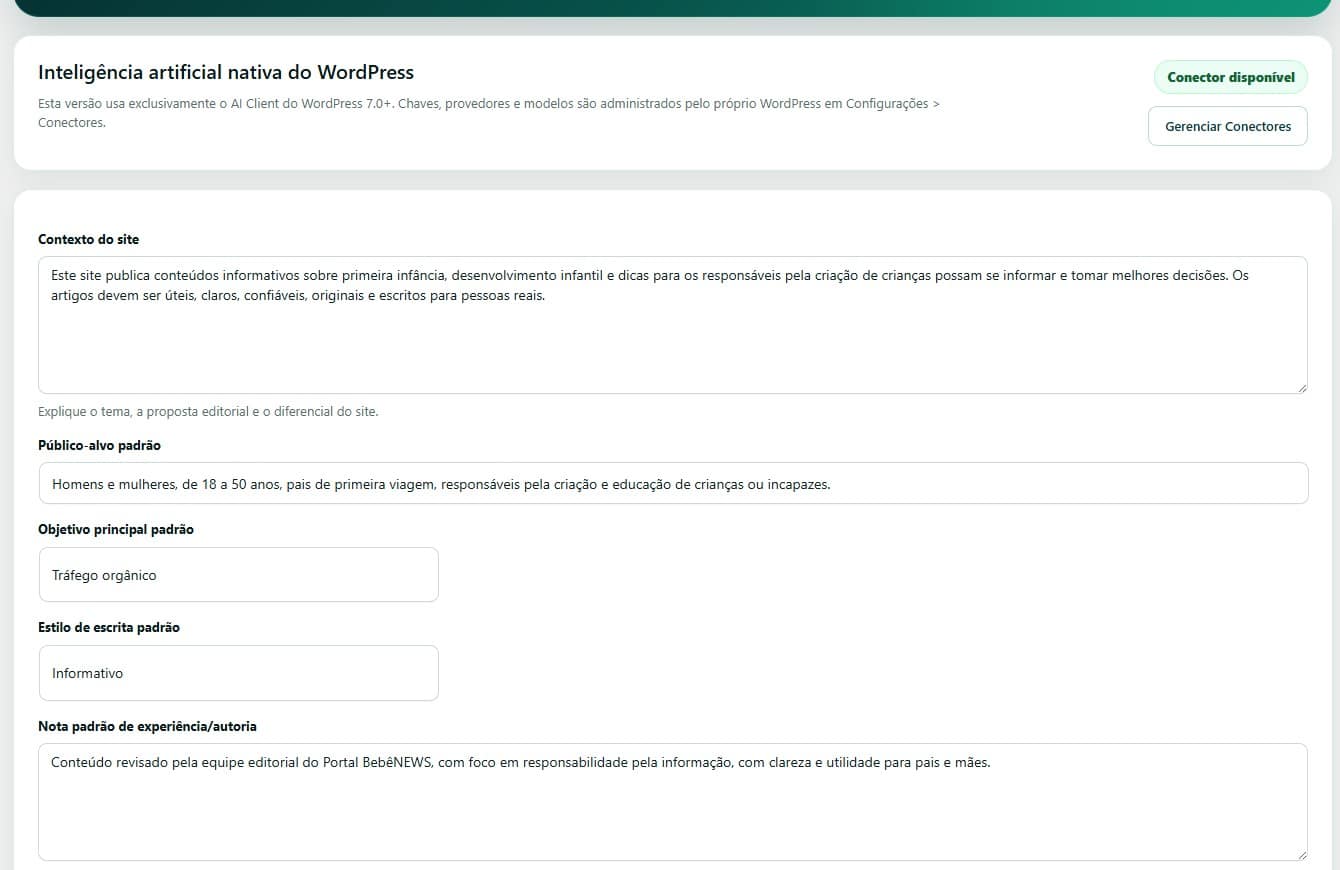Image resolution: width=1340 pixels, height=870 pixels.
Task: Click the authorship note textarea resize handle
Action: tap(1300, 854)
